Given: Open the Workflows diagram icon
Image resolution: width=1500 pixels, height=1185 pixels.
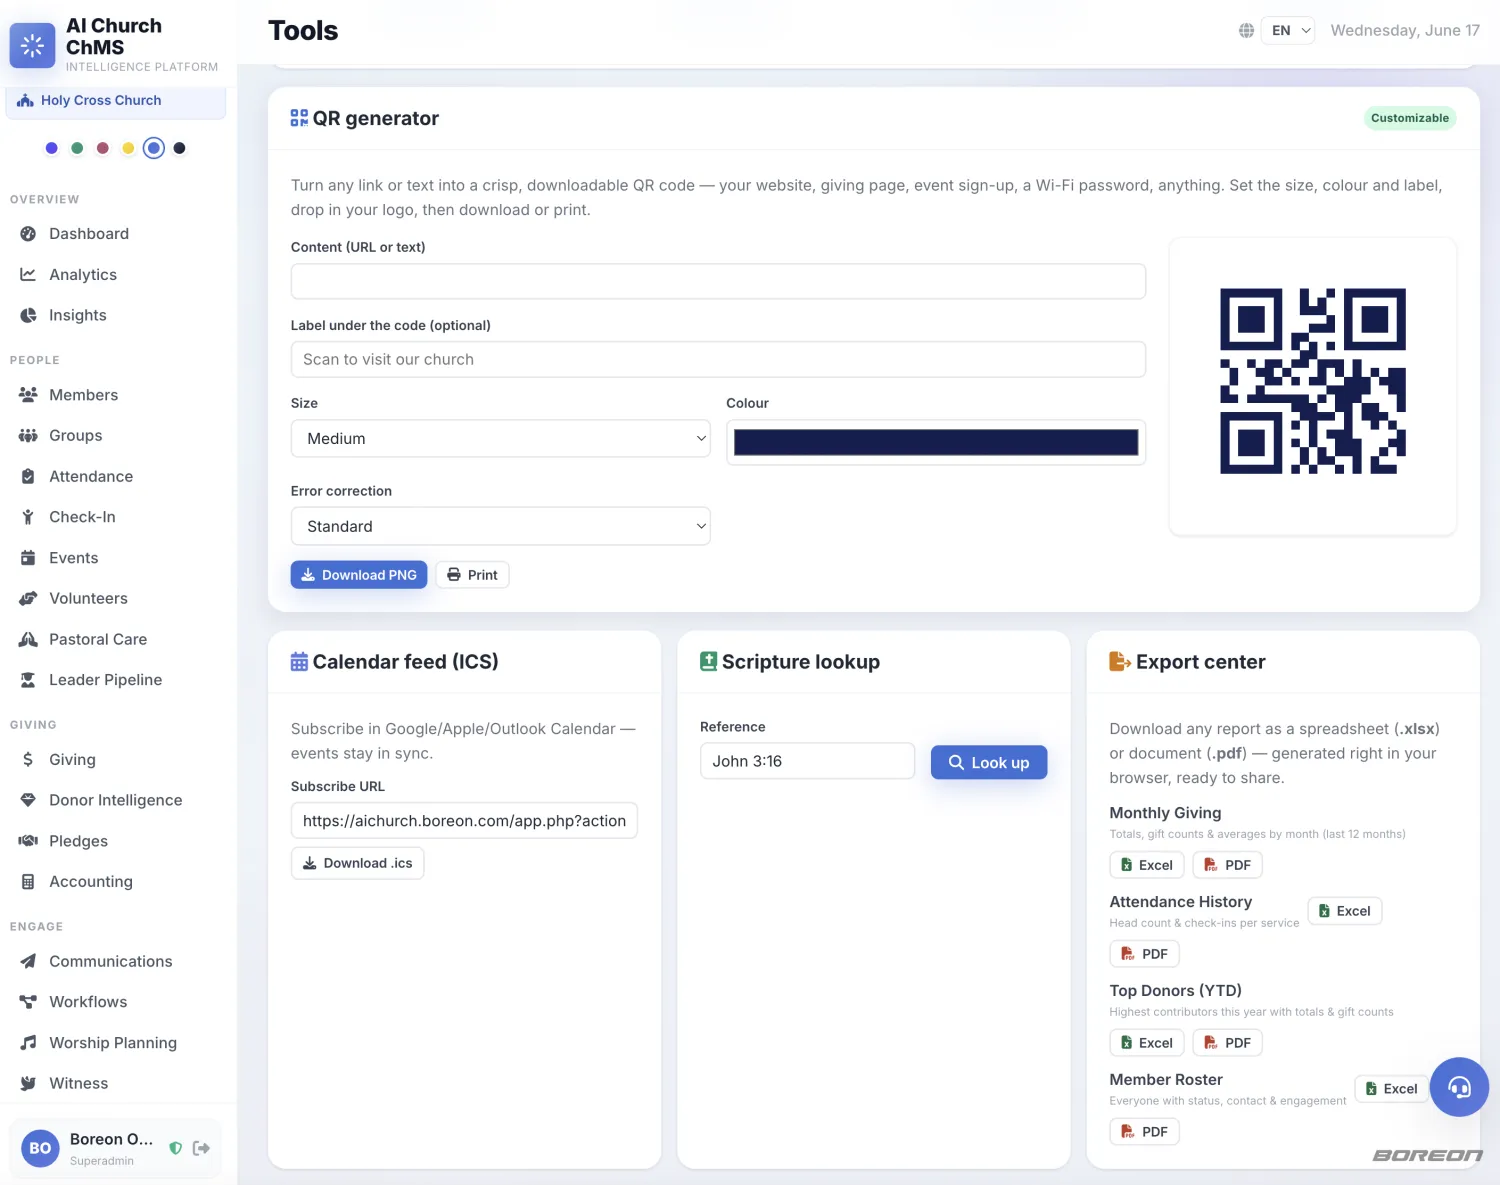Looking at the screenshot, I should click(x=28, y=1002).
